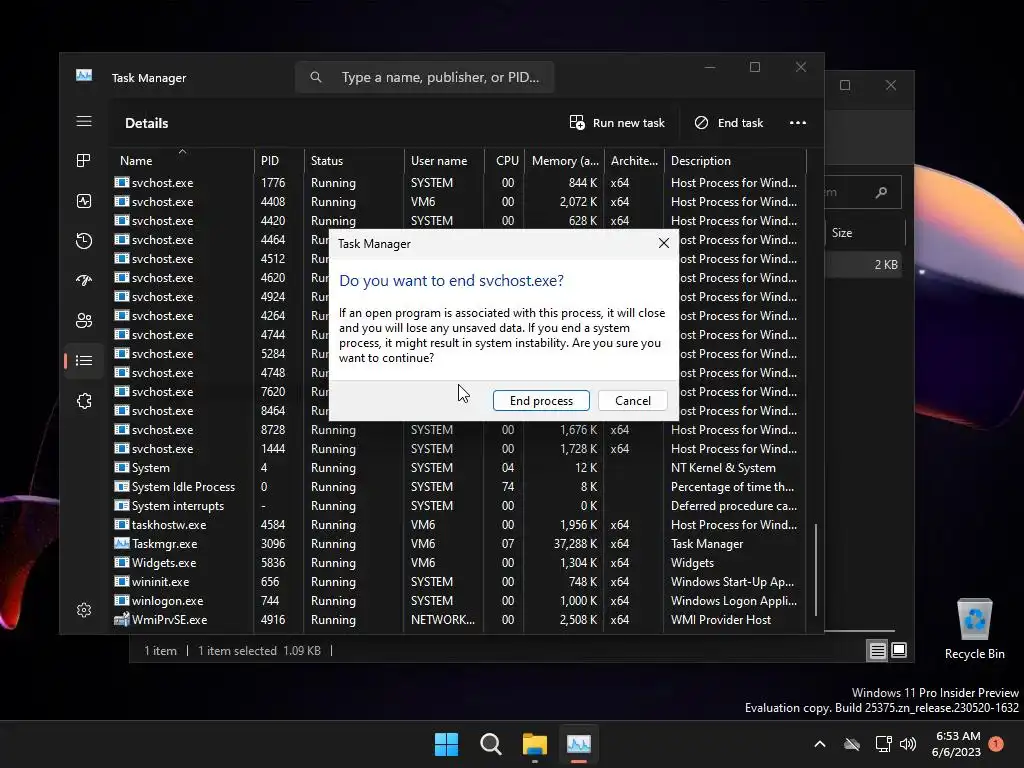
Task: Select svchost.exe row with PID 1444
Action: click(x=459, y=449)
